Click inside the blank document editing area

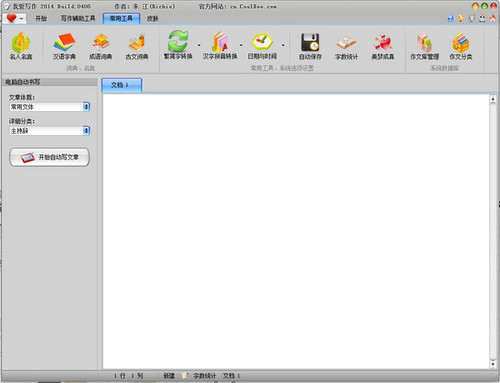[296, 232]
